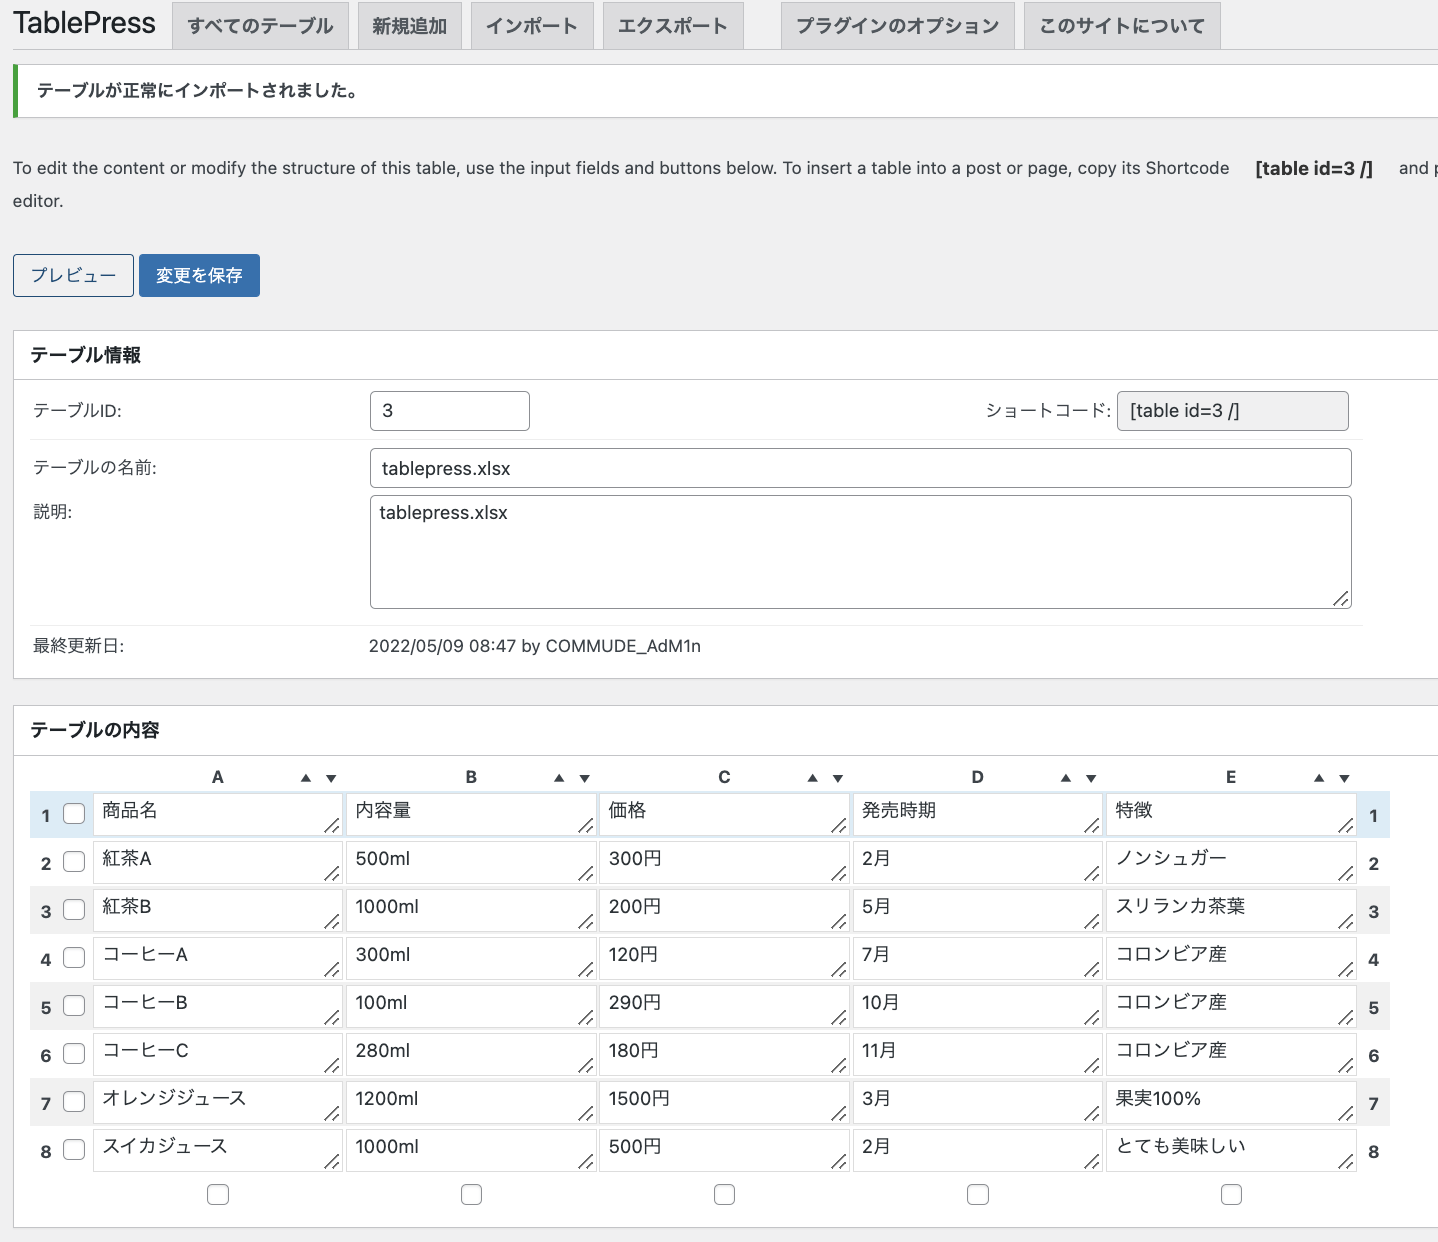
Task: Edit the とても美味しい cell
Action: pos(1231,1150)
